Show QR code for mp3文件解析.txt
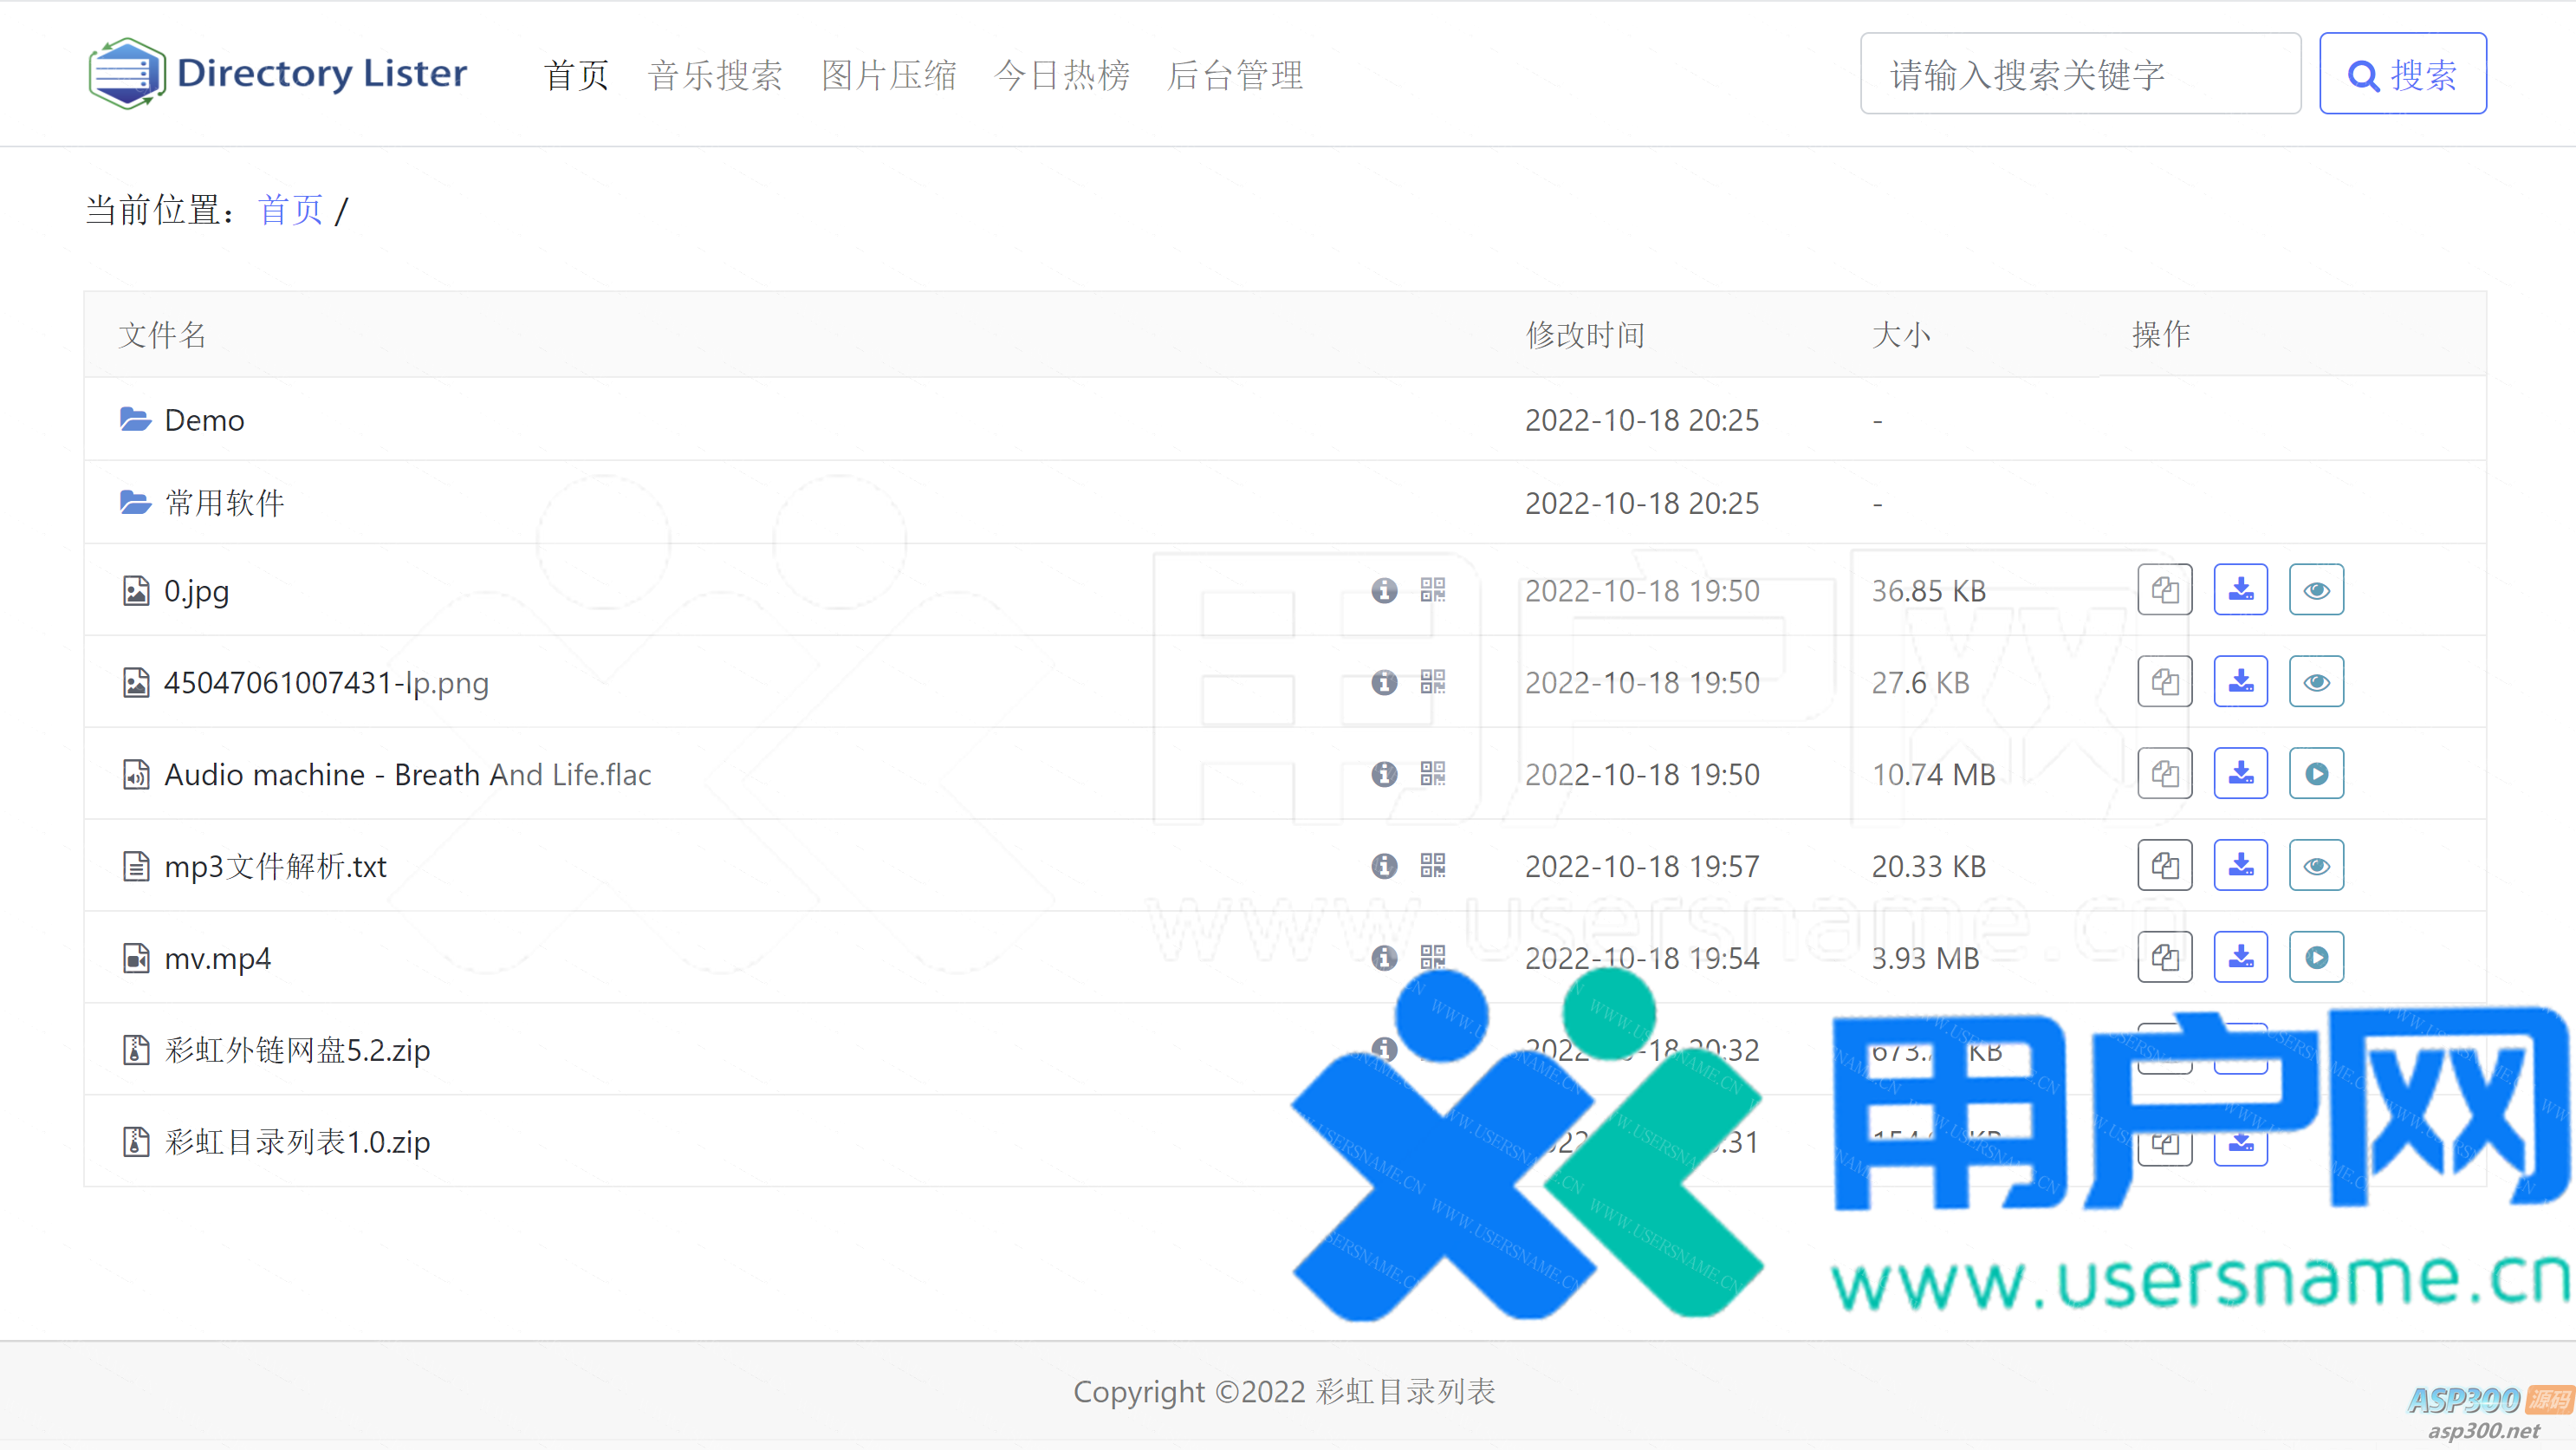Screen dimensions: 2576x1450 tap(1433, 866)
